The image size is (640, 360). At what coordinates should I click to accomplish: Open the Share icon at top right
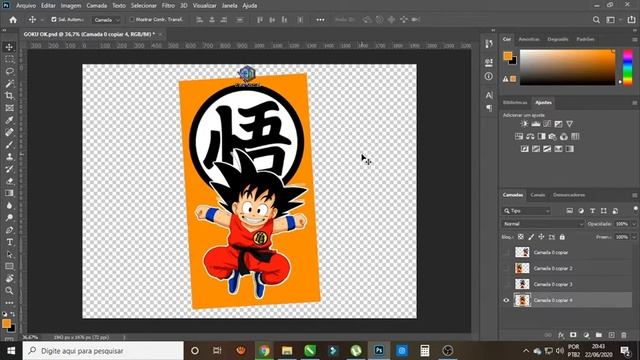(631, 20)
